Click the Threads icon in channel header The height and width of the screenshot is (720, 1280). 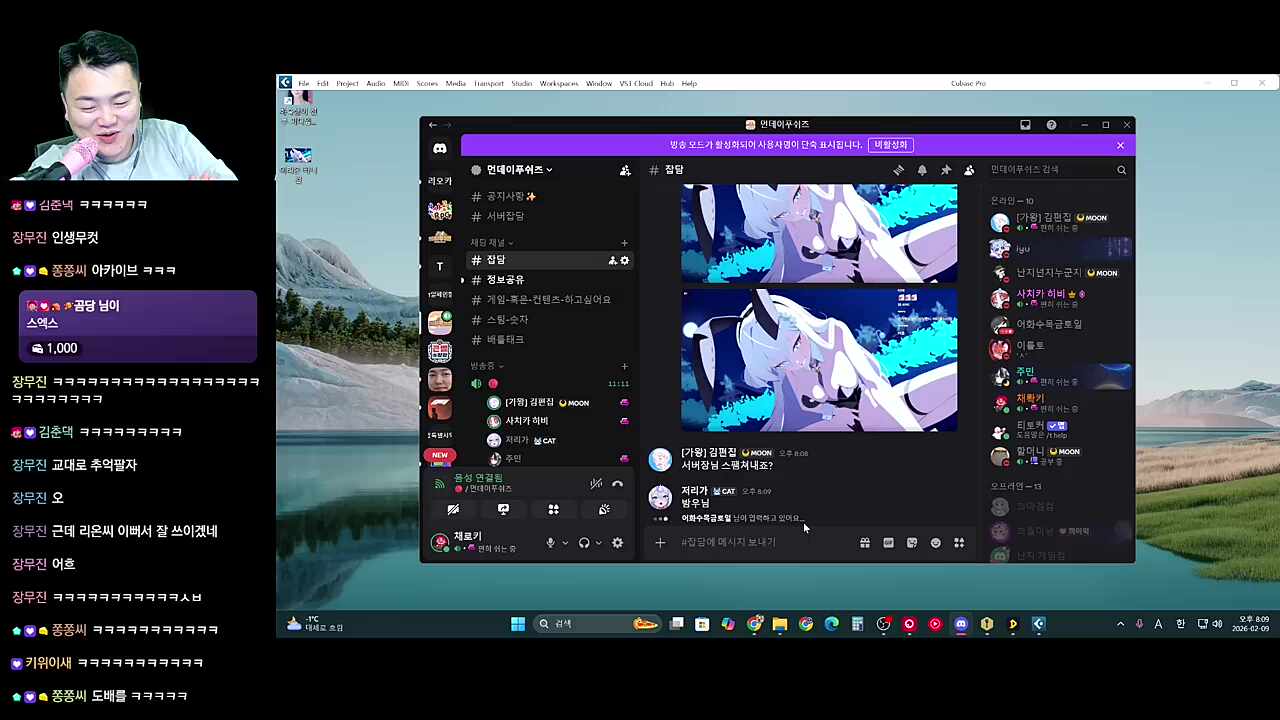click(x=898, y=170)
